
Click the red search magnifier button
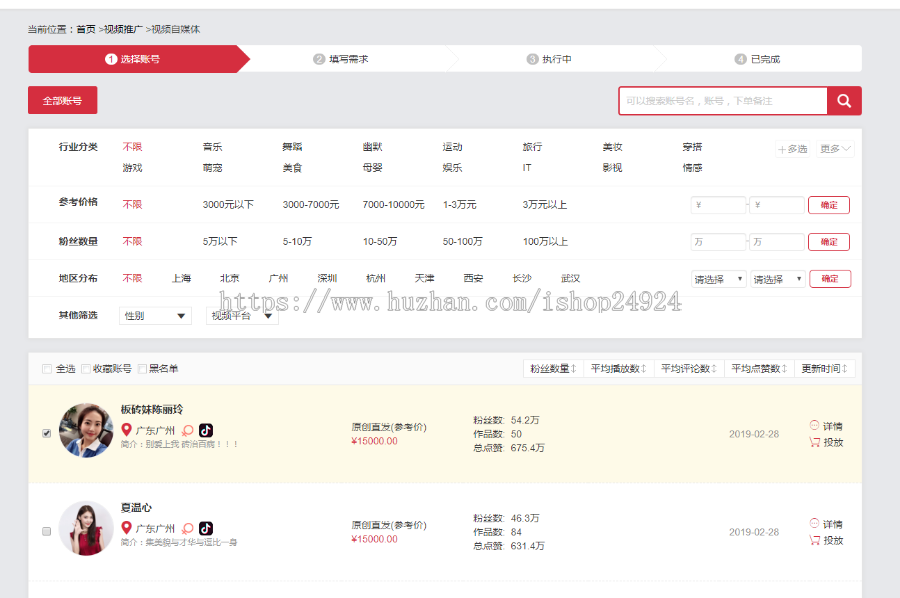pos(844,101)
